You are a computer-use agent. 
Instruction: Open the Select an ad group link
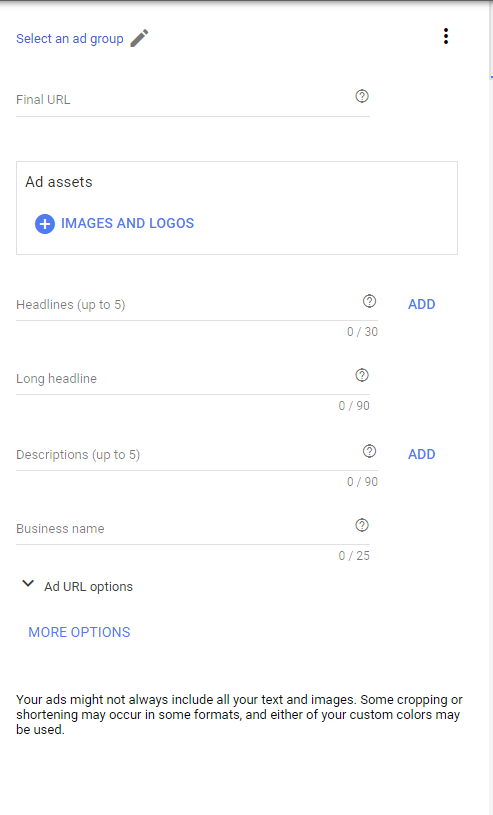pyautogui.click(x=70, y=39)
